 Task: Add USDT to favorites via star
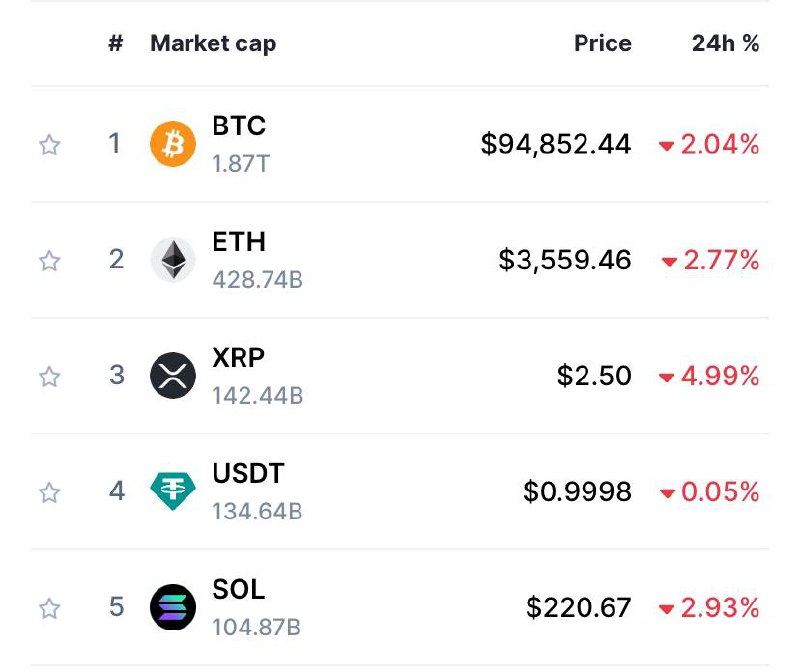[49, 492]
